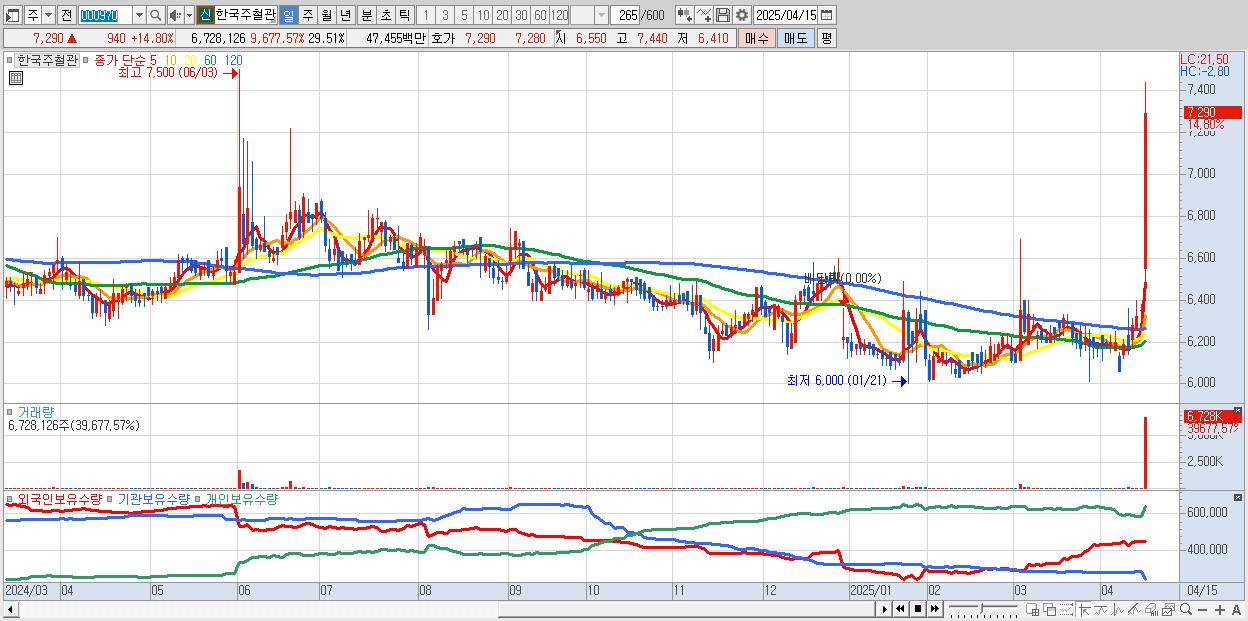
Task: Click the 평 button next to 매도
Action: pos(826,38)
